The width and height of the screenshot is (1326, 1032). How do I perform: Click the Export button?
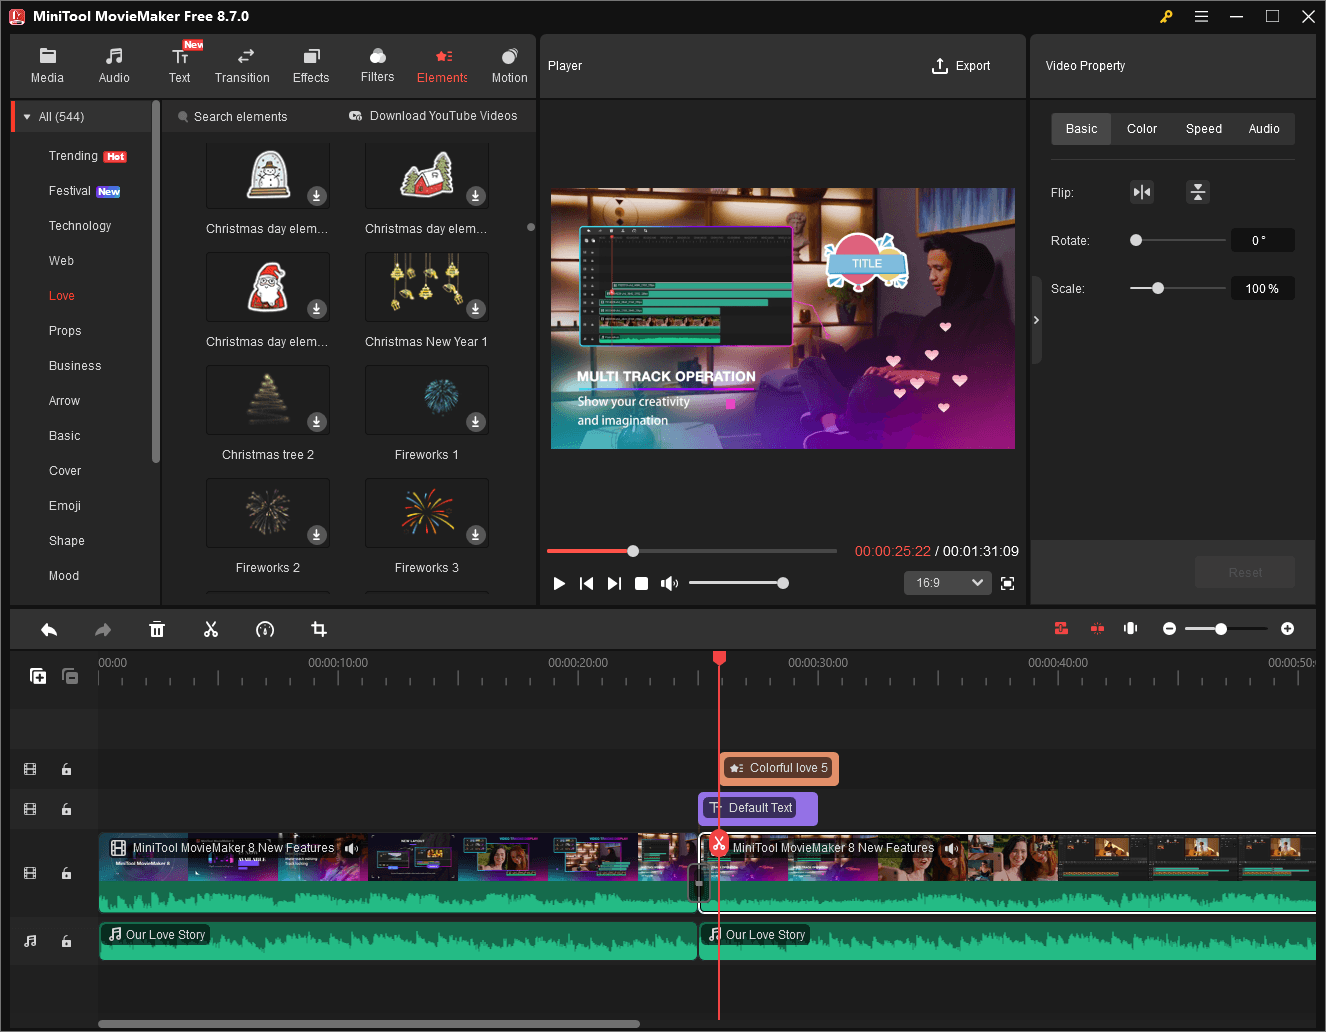(961, 66)
